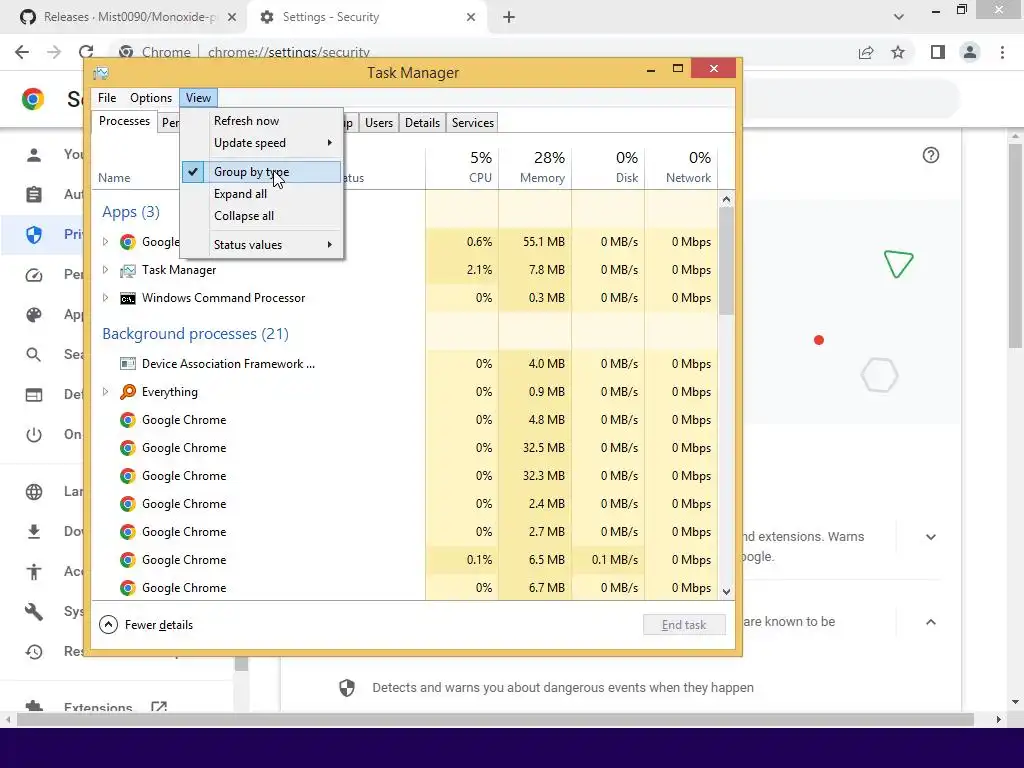The width and height of the screenshot is (1024, 768).
Task: Click the Apps (3) group header
Action: [131, 212]
